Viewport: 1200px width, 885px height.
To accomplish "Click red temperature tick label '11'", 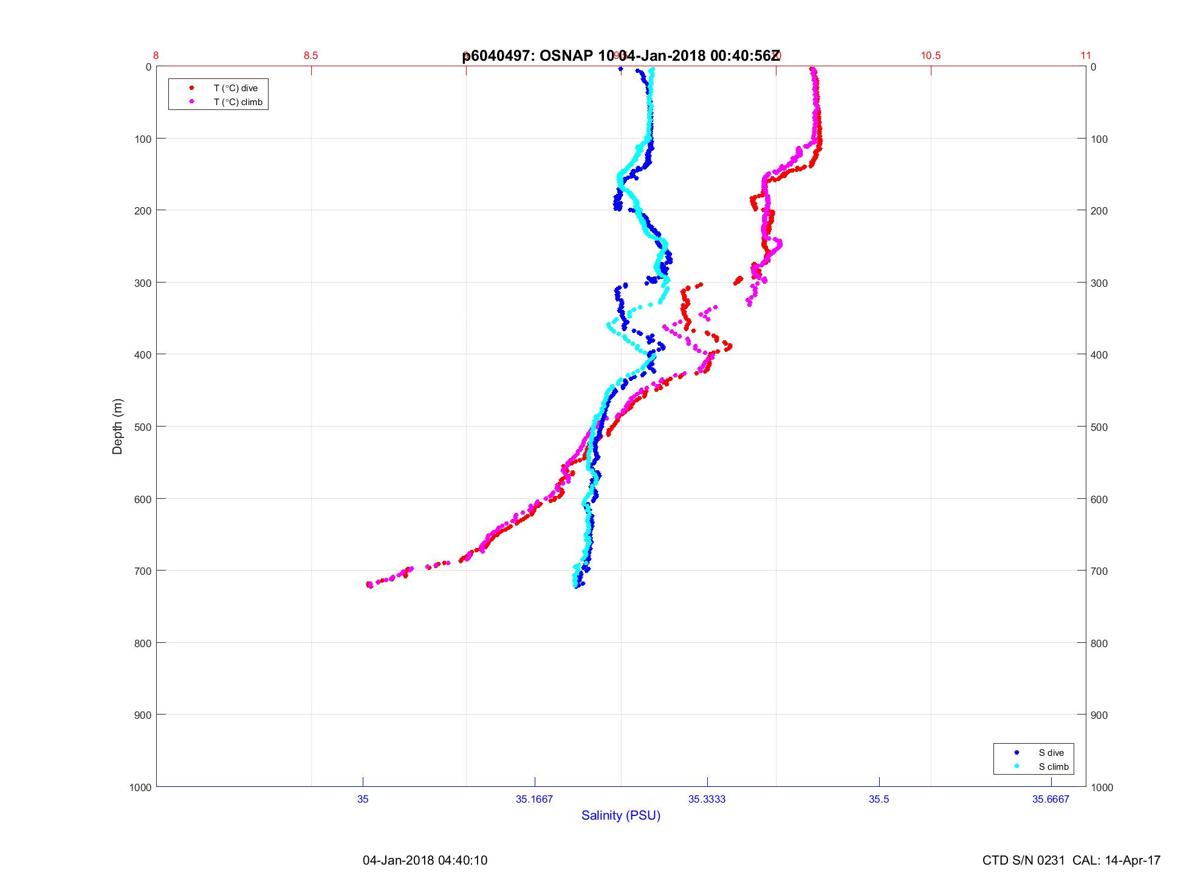I will tap(1086, 56).
